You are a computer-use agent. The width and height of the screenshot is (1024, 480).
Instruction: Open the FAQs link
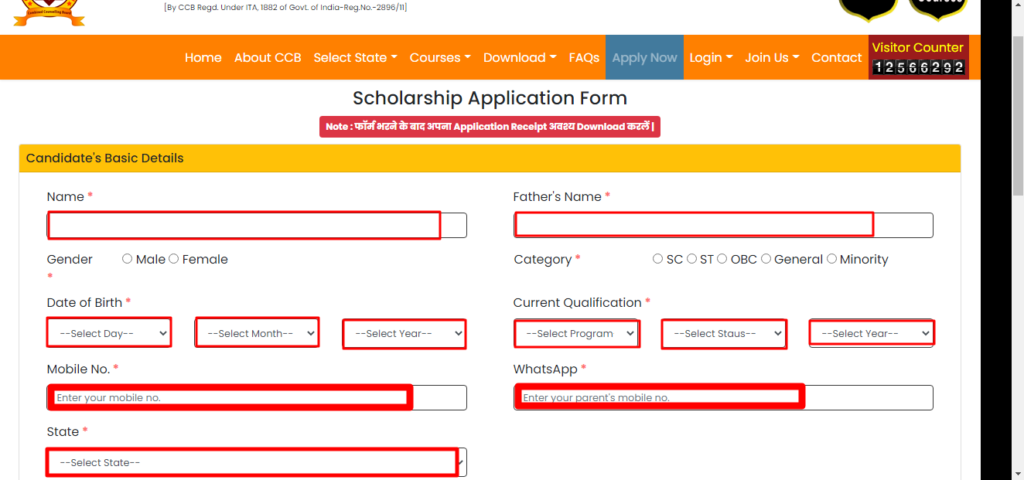click(x=584, y=57)
